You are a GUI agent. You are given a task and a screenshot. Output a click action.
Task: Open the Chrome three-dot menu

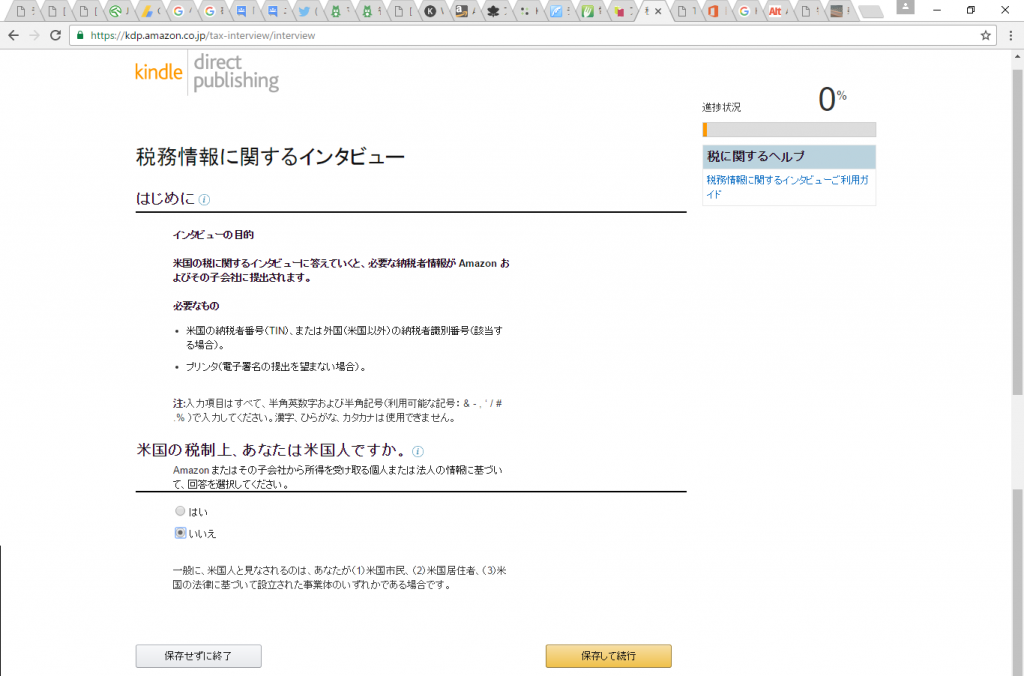click(1011, 35)
